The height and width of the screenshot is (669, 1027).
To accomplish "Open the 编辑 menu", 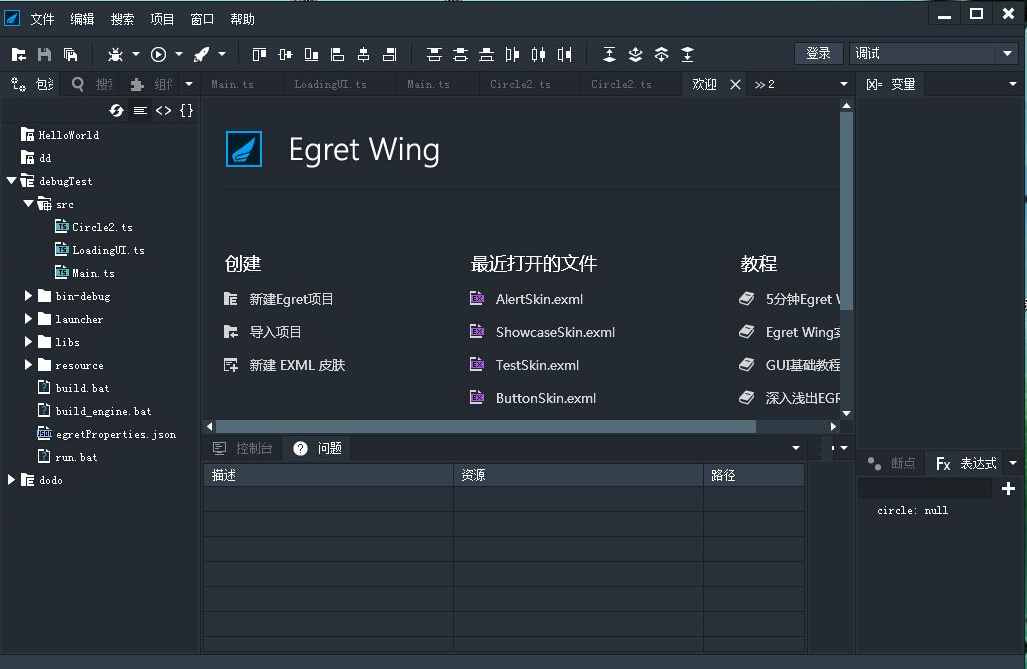I will 83,19.
